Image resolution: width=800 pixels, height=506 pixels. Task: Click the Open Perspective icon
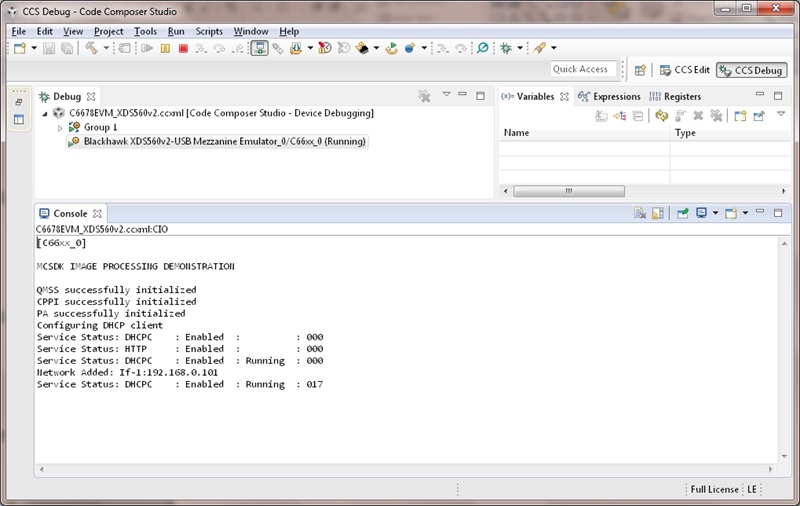pyautogui.click(x=640, y=70)
